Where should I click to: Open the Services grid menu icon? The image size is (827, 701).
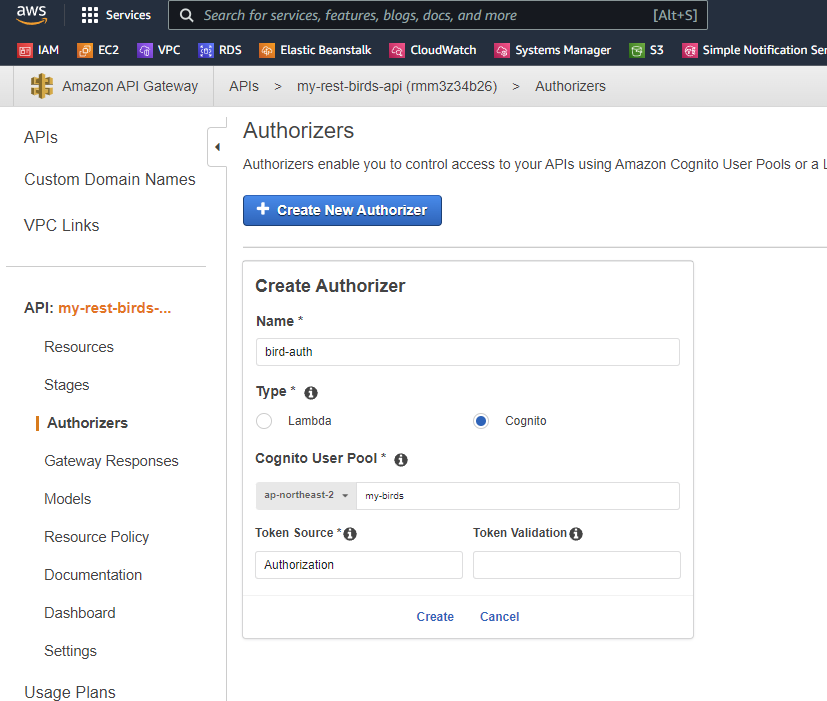click(90, 15)
